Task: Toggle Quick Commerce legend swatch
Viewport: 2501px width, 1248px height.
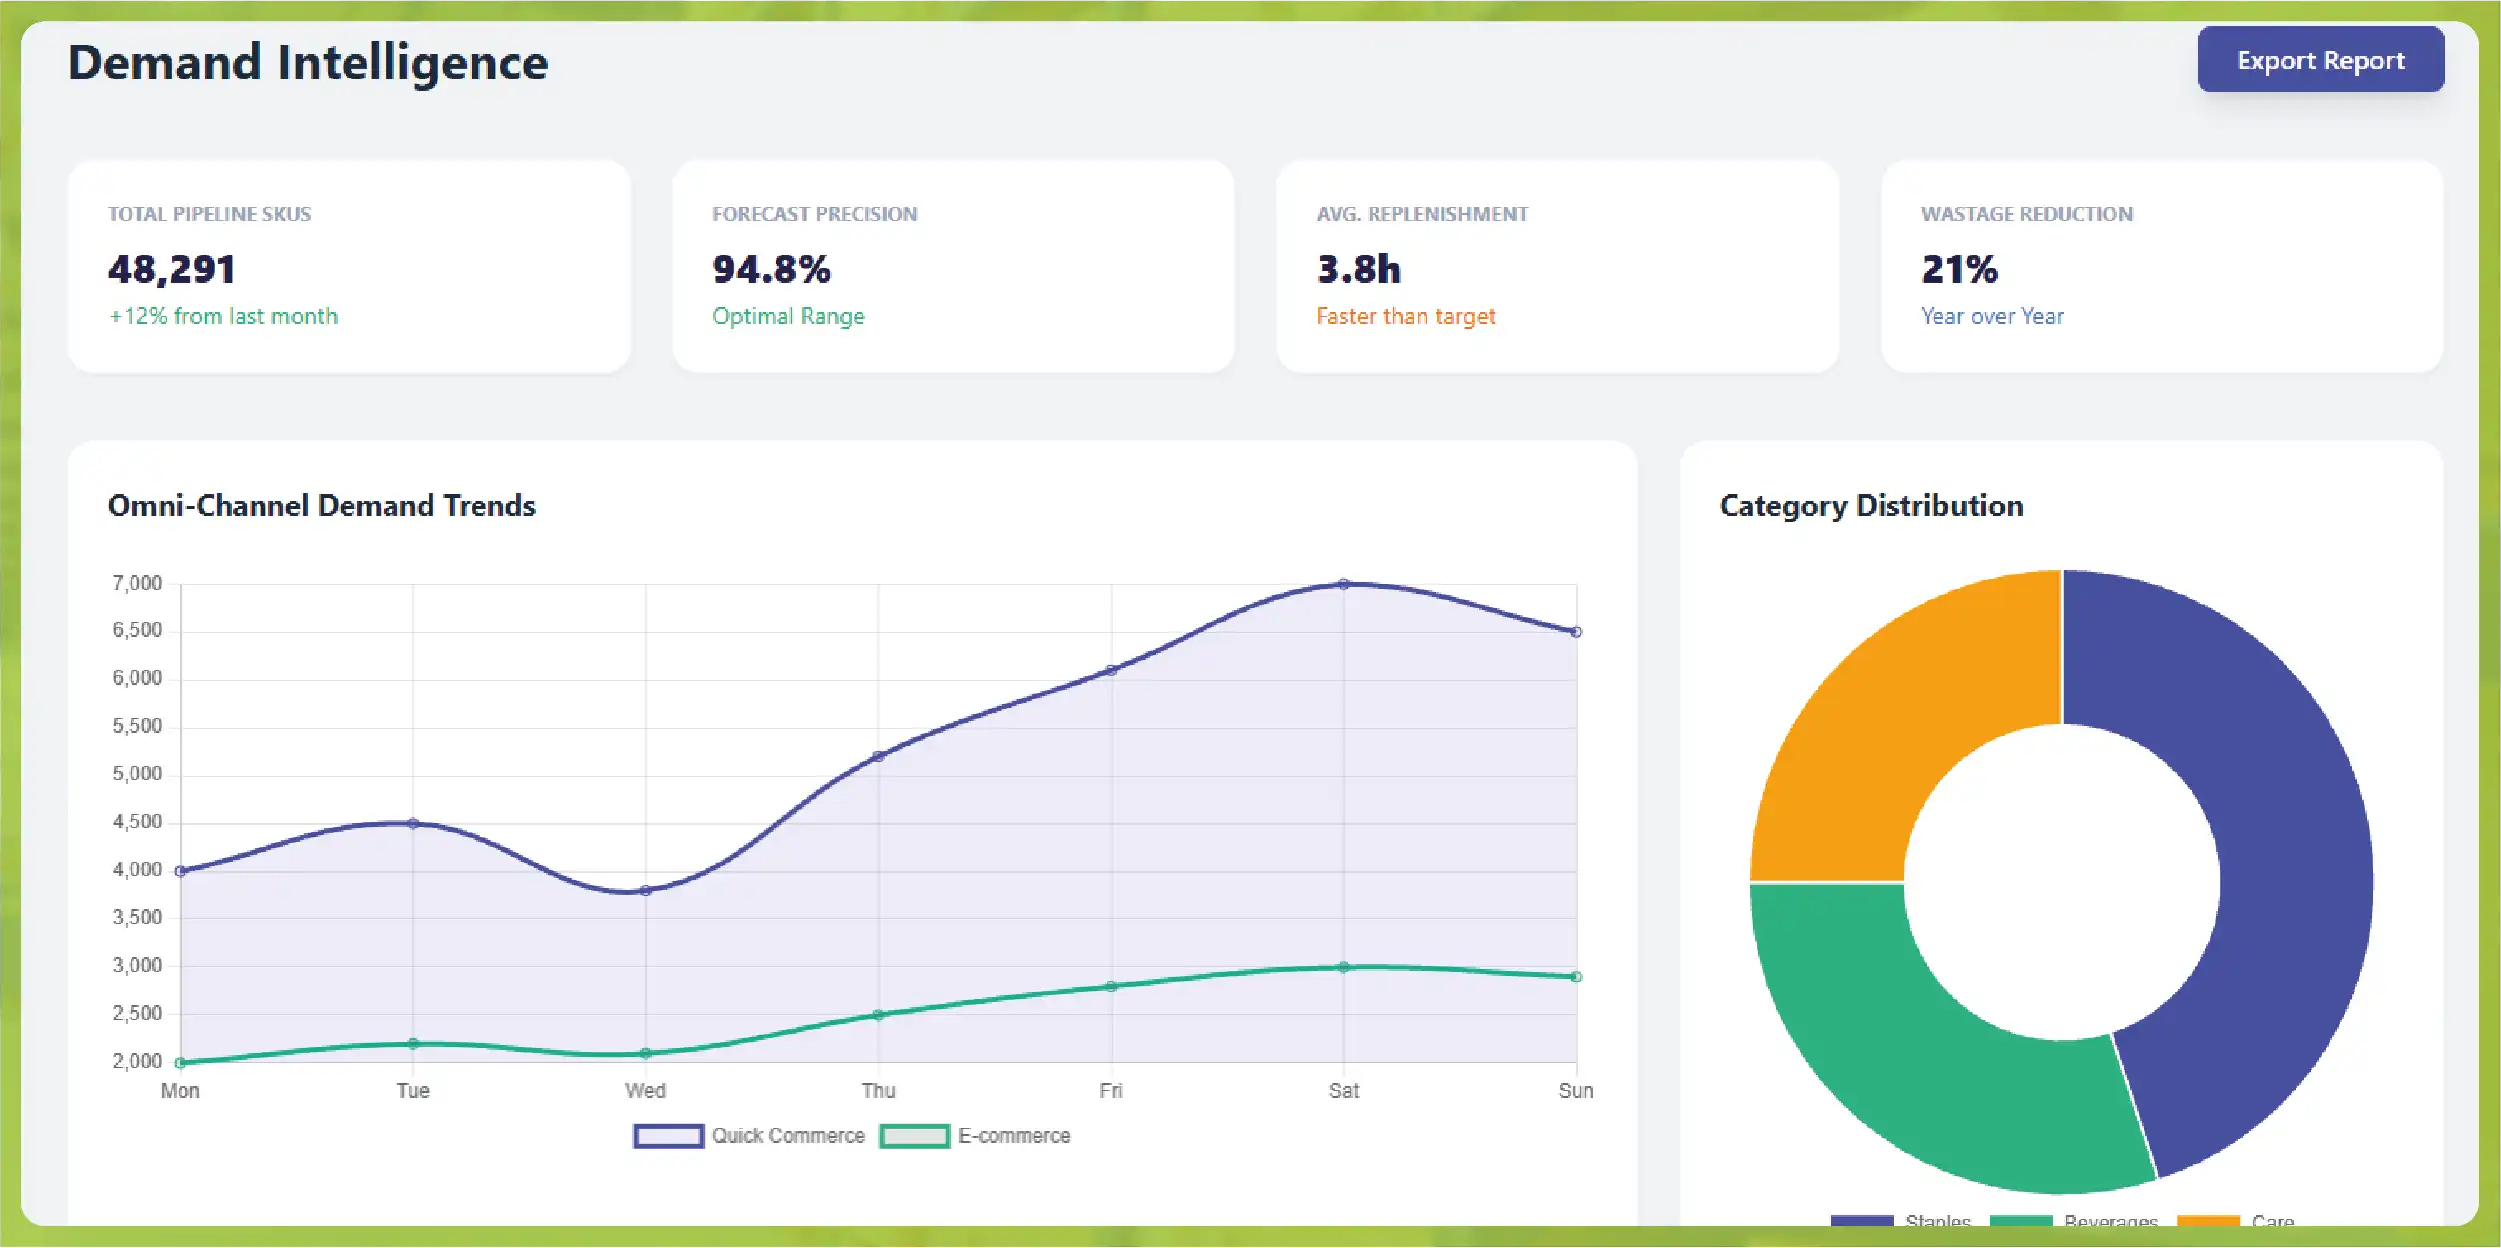Action: click(668, 1136)
